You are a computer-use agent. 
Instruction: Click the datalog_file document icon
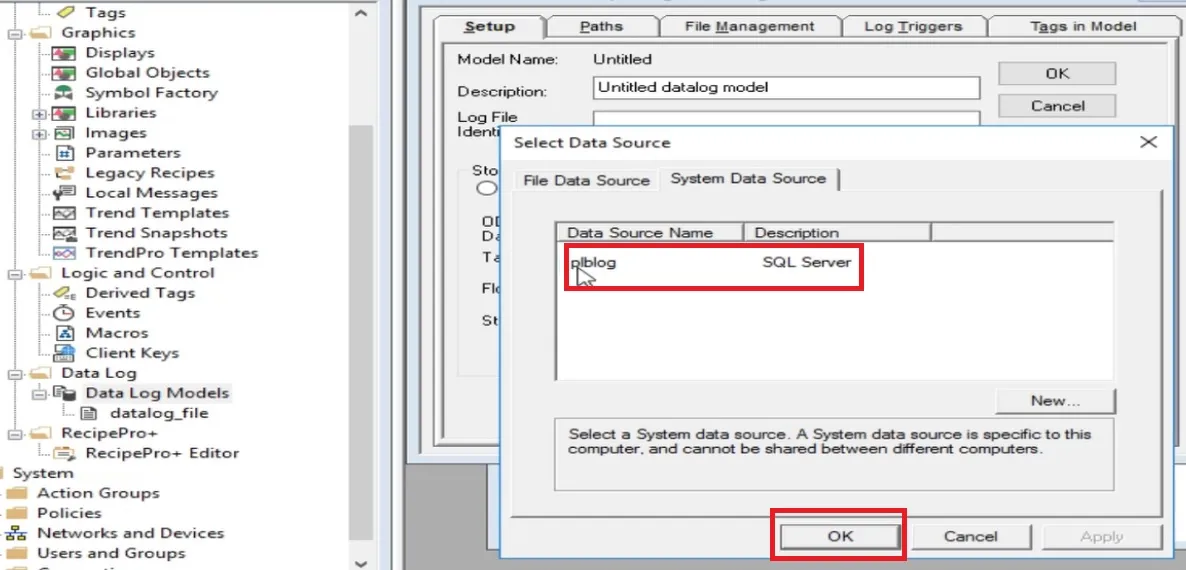(x=89, y=414)
